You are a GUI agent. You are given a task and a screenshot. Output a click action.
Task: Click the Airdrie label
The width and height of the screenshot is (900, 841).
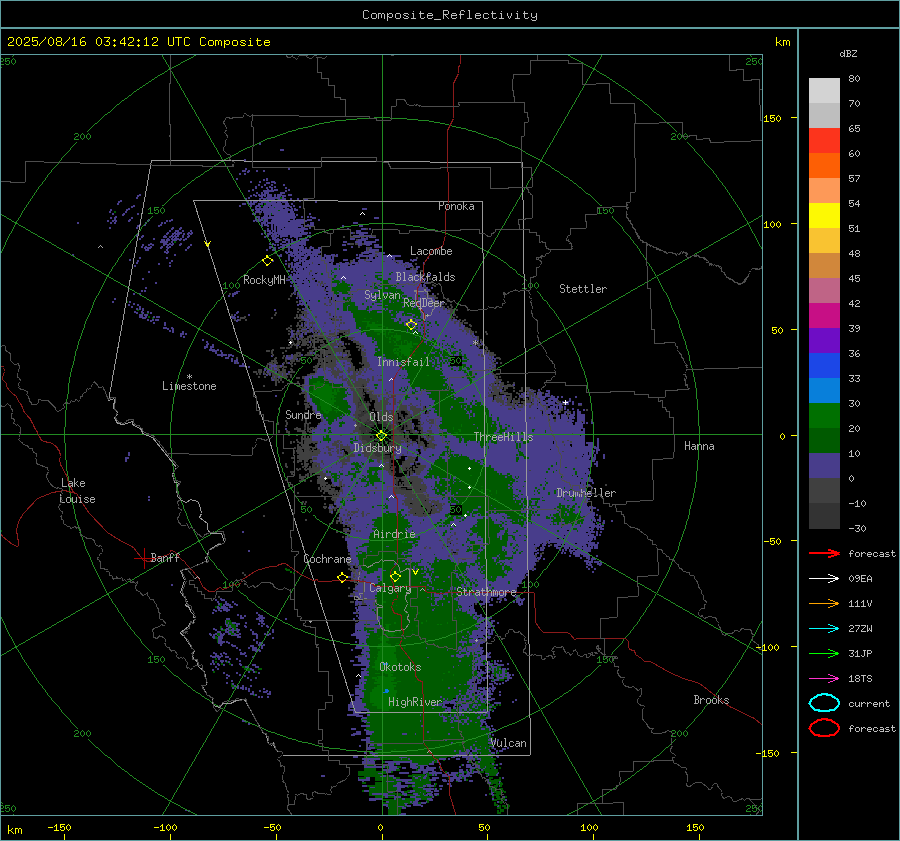[x=394, y=534]
